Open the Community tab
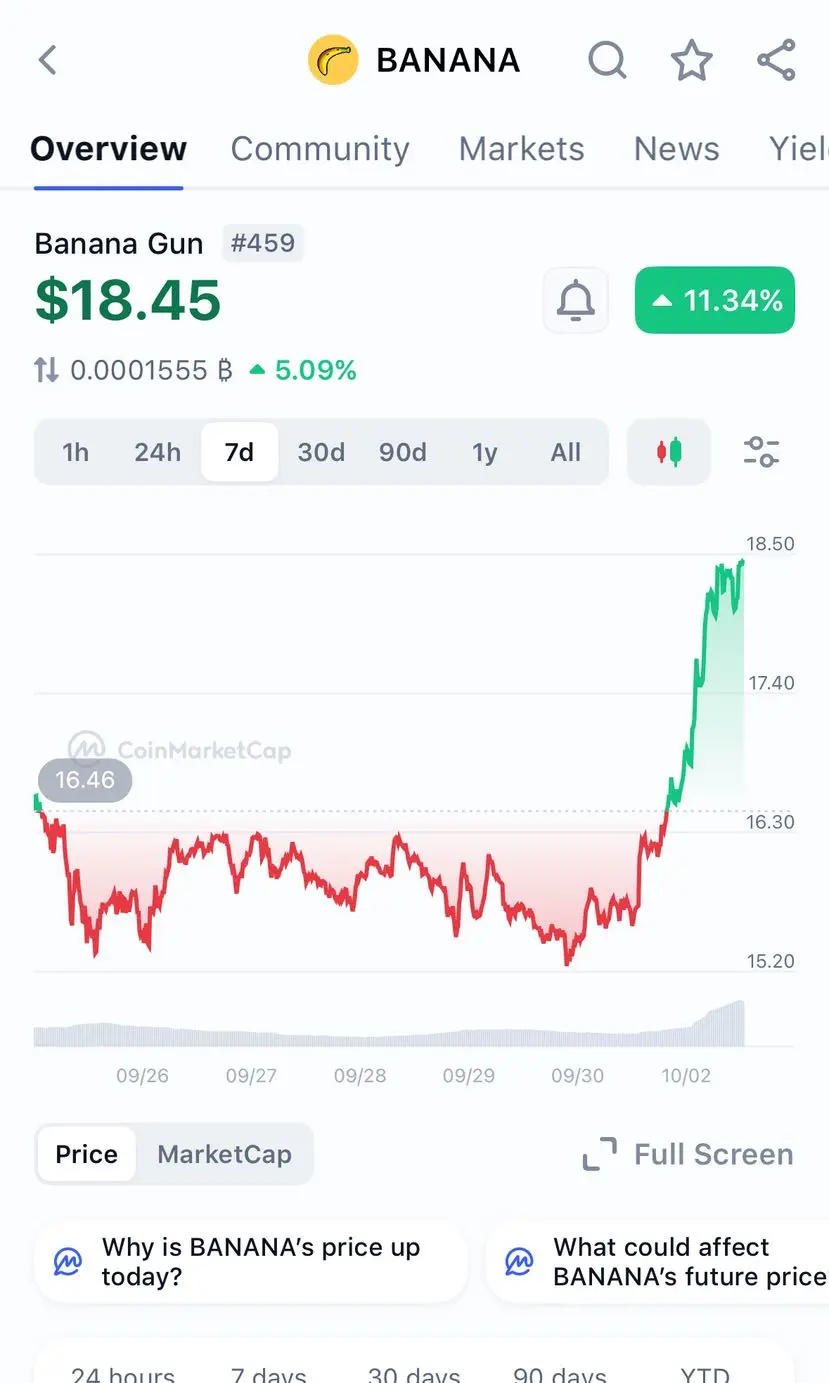 tap(320, 149)
